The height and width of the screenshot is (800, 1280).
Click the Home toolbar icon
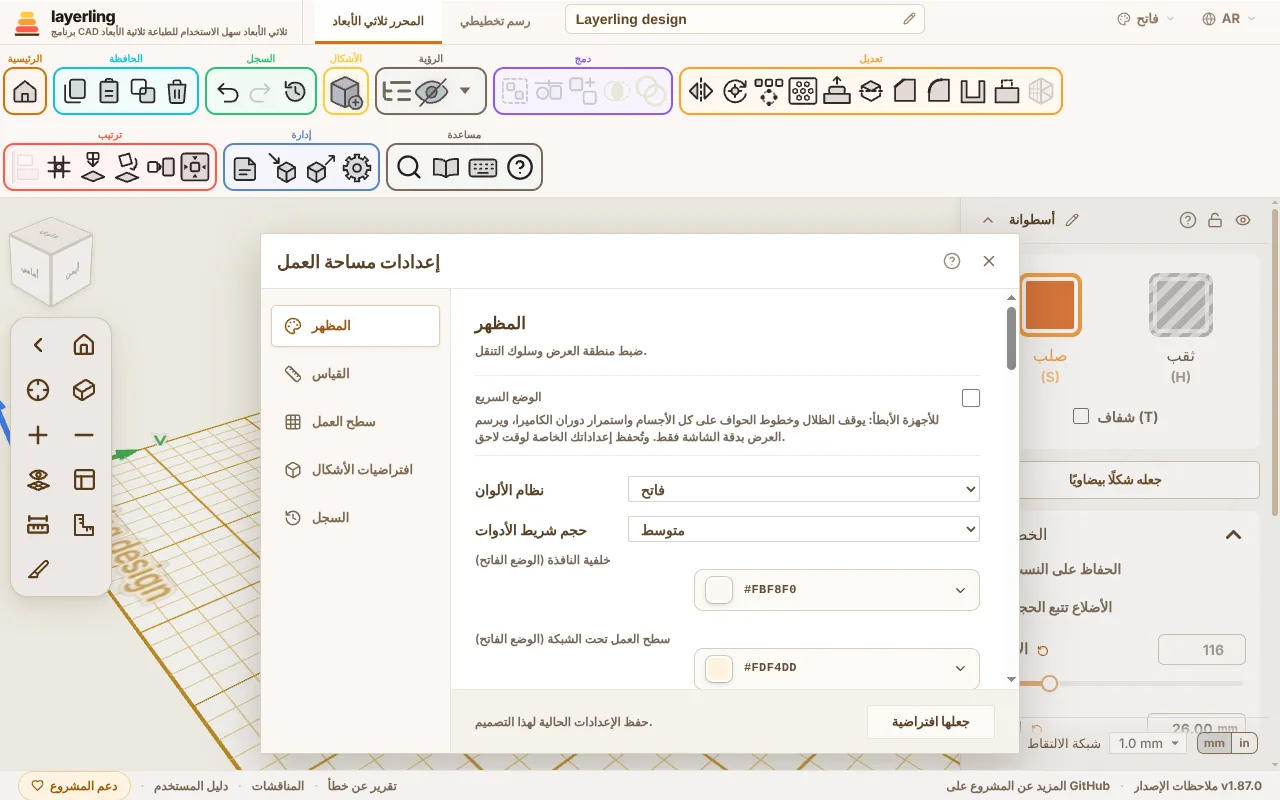(x=25, y=91)
